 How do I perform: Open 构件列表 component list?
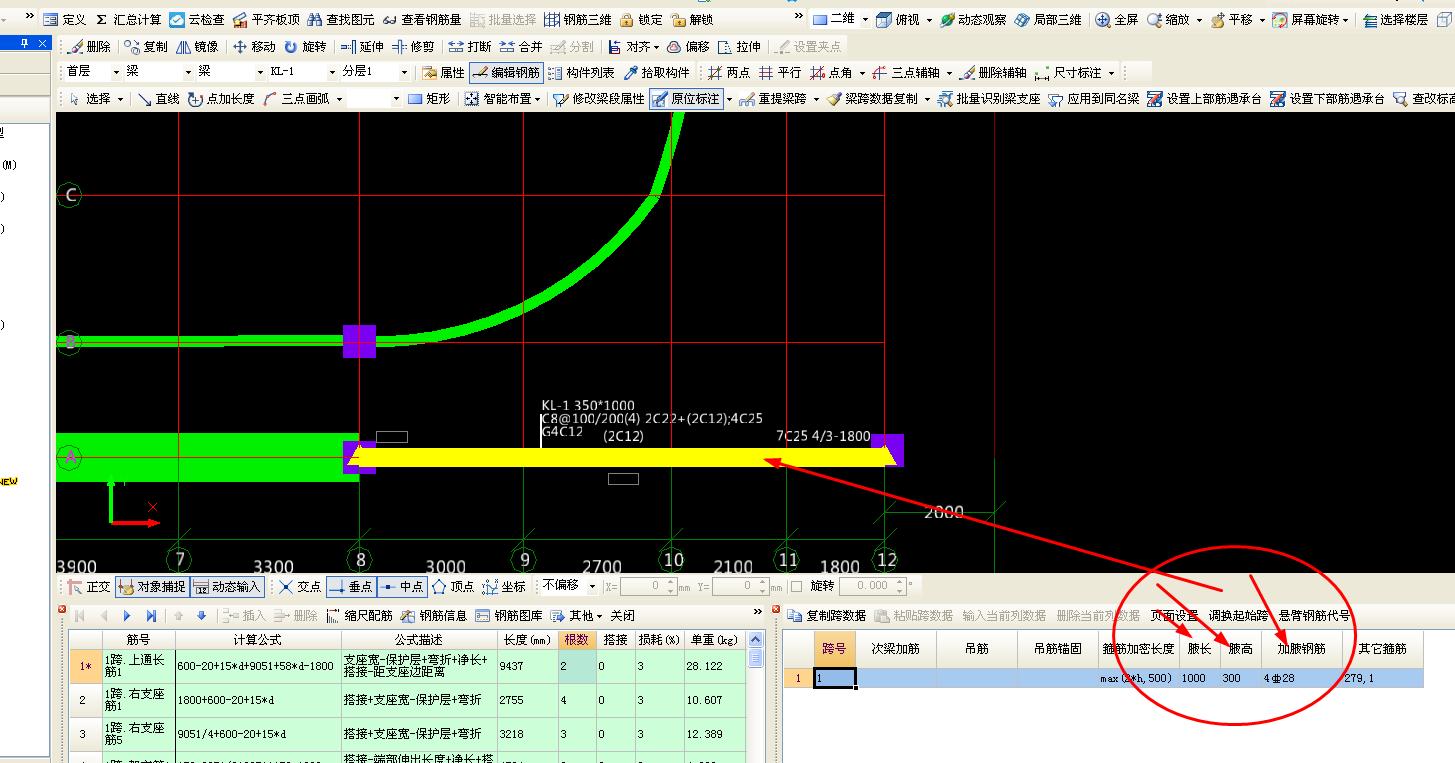[581, 72]
